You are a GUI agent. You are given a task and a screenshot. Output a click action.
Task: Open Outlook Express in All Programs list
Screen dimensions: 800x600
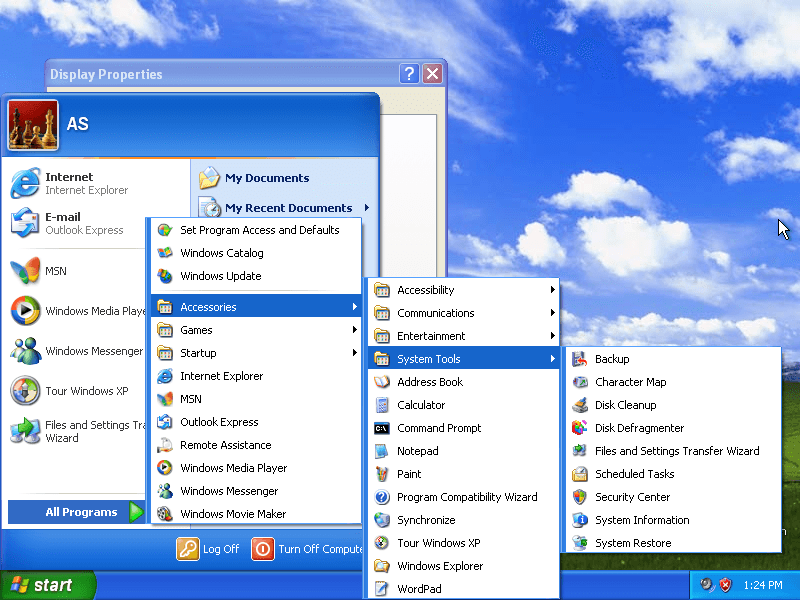click(x=256, y=421)
